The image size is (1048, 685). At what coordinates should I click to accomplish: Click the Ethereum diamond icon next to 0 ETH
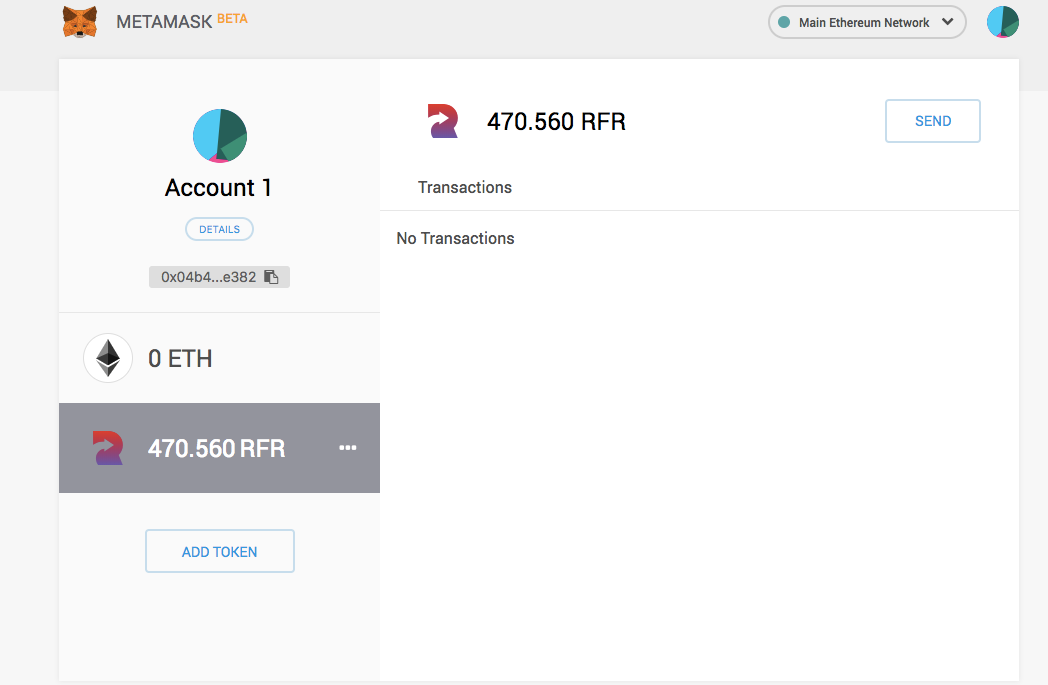pos(107,357)
